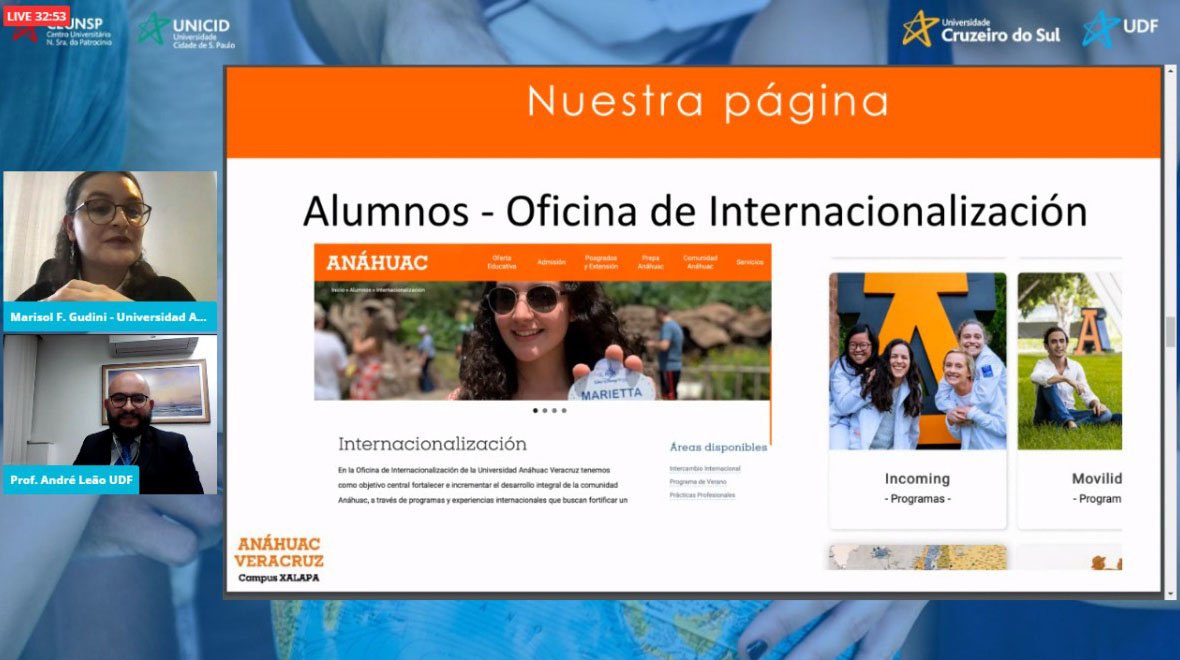The width and height of the screenshot is (1180, 660).
Task: Click the map card thumbnail below Incoming
Action: 917,557
